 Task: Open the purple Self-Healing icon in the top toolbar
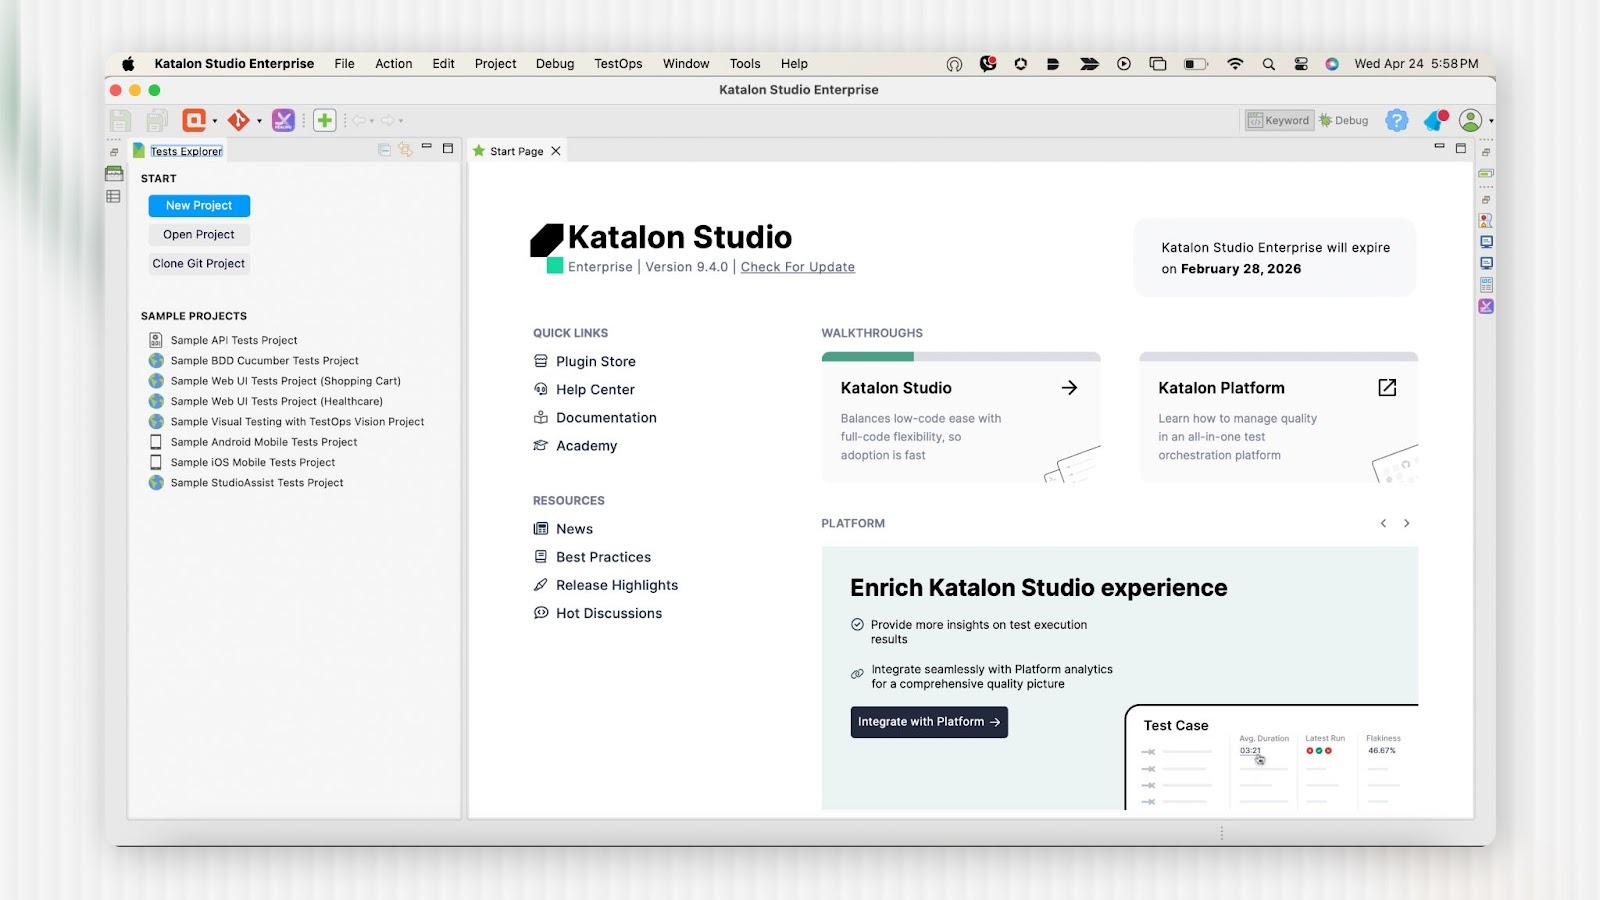(283, 121)
